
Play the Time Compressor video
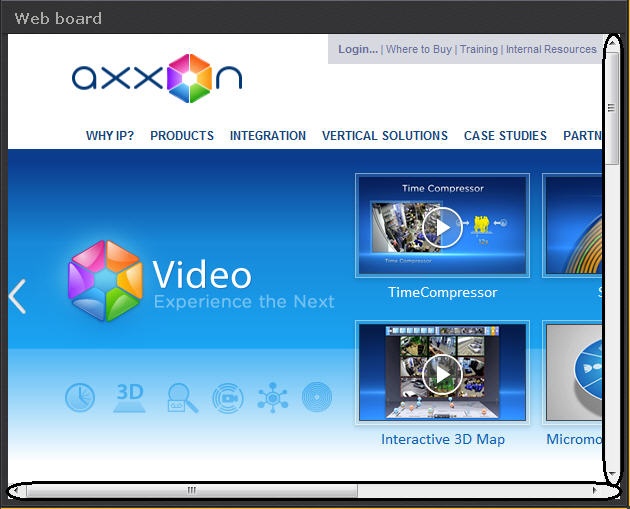coord(442,227)
